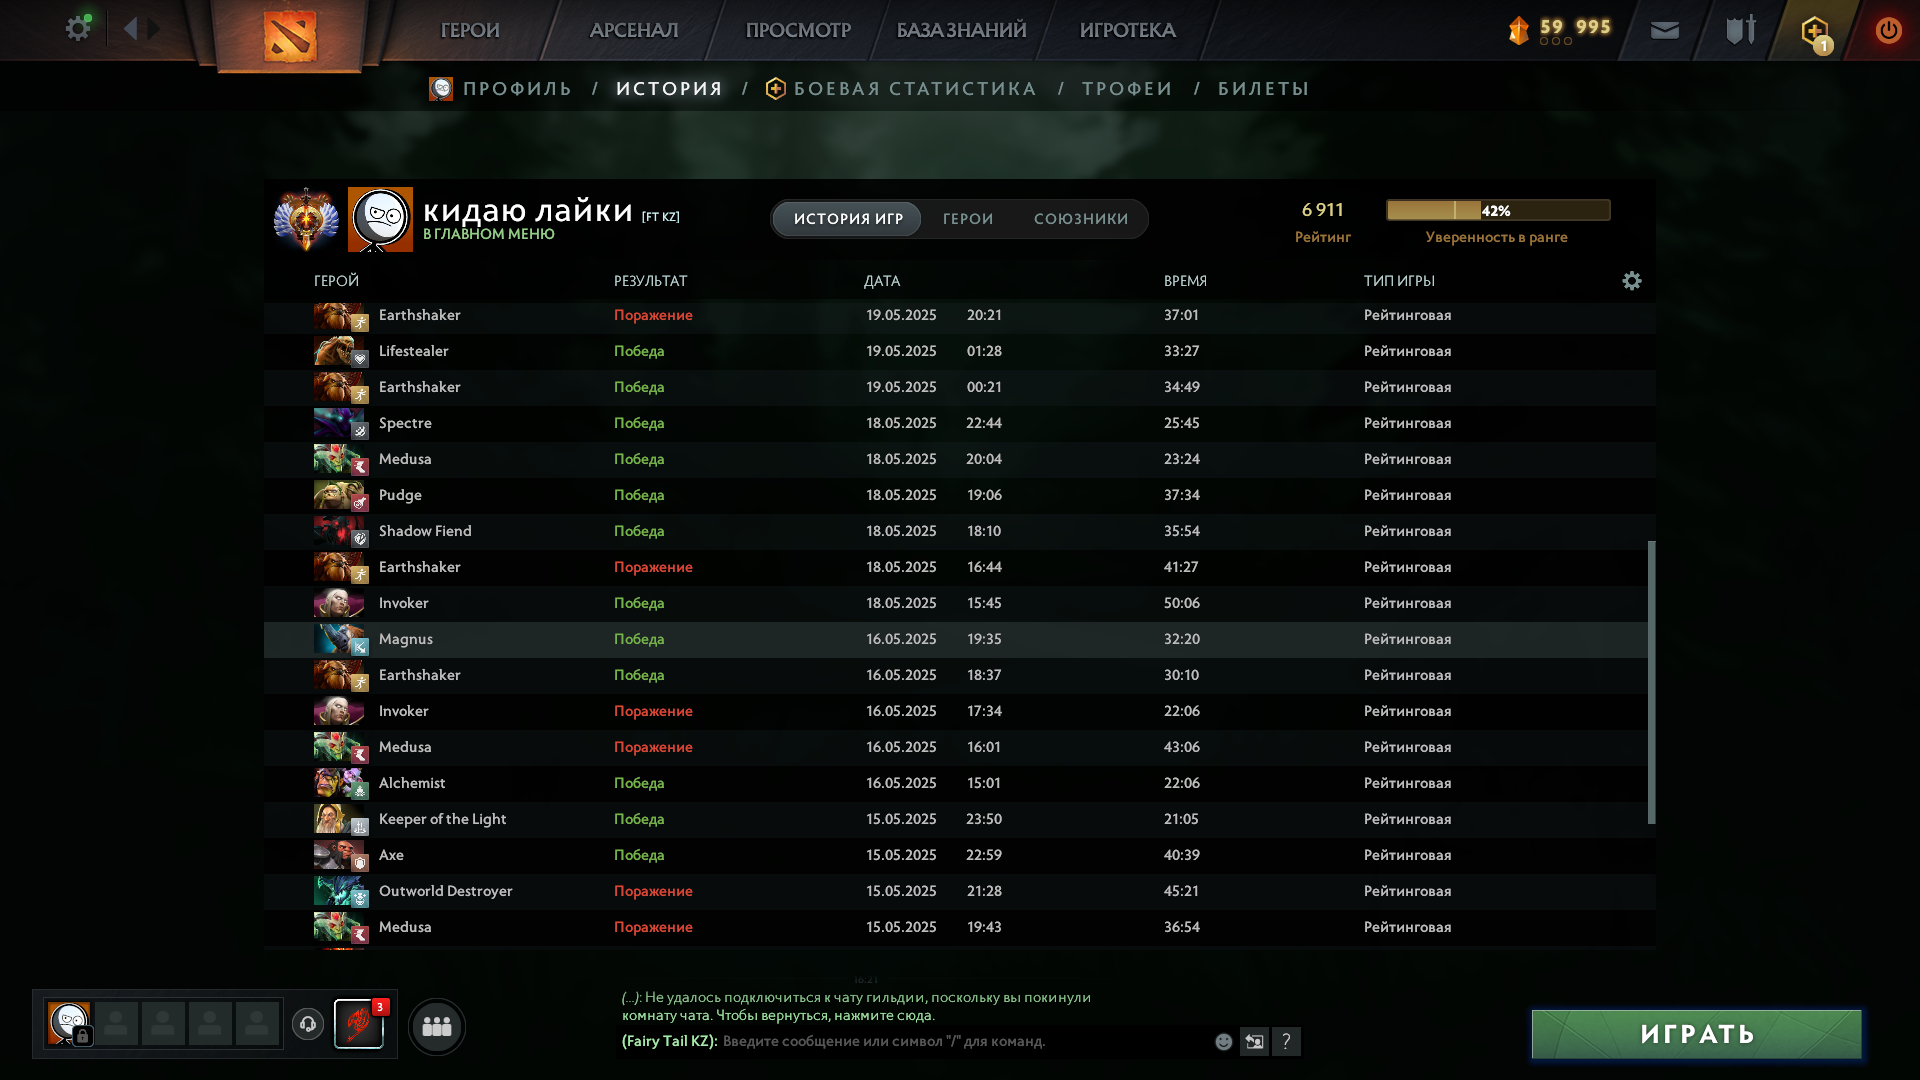Click the voice chat headset icon
The width and height of the screenshot is (1920, 1080).
click(x=308, y=1024)
